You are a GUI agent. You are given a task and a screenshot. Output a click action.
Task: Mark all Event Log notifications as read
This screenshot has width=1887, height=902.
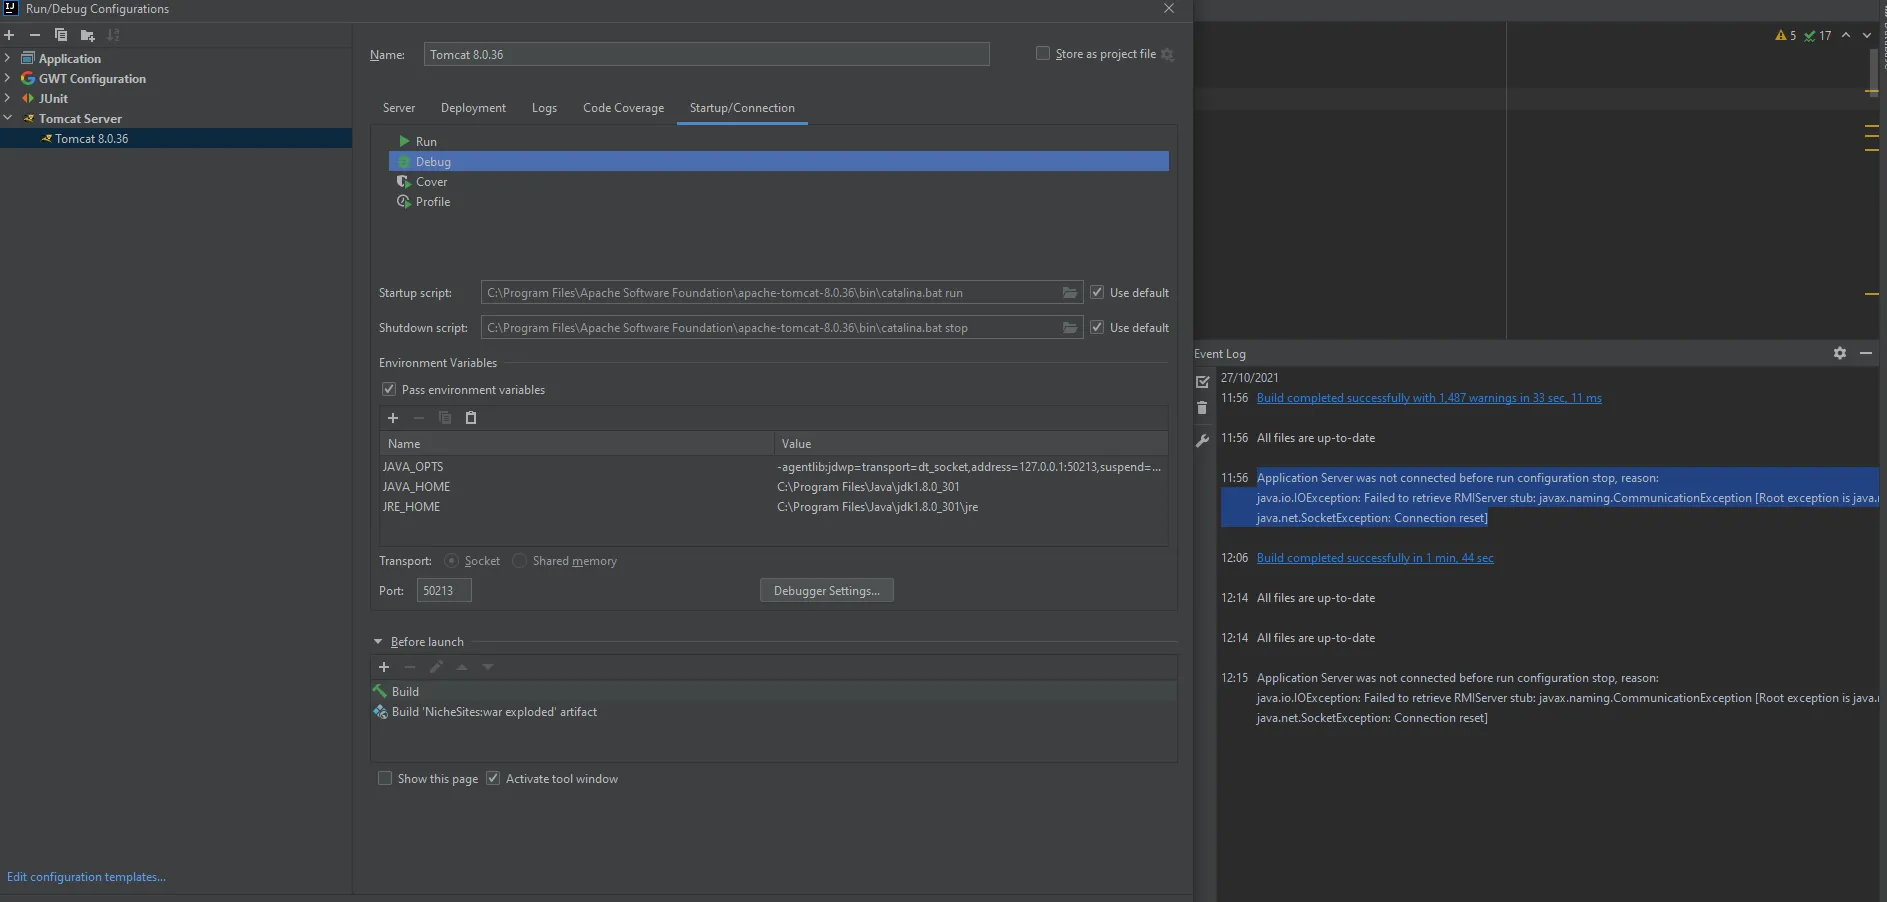click(x=1203, y=382)
